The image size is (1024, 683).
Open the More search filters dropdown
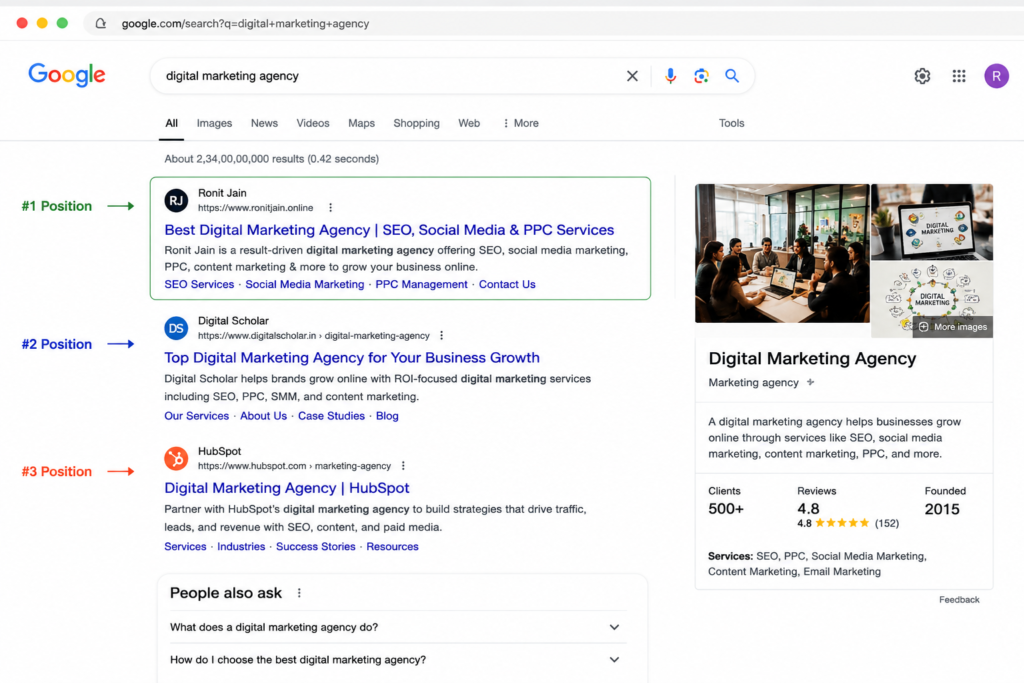(x=520, y=123)
